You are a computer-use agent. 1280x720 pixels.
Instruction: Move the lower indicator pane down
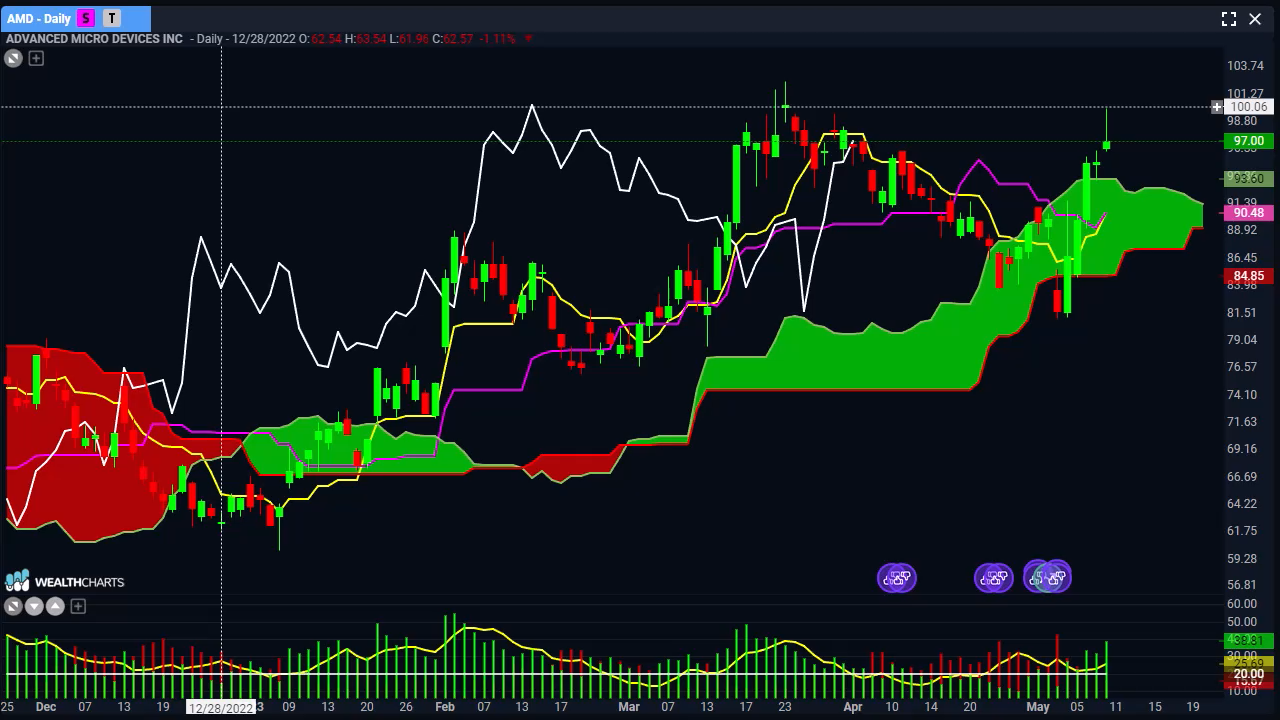tap(34, 606)
